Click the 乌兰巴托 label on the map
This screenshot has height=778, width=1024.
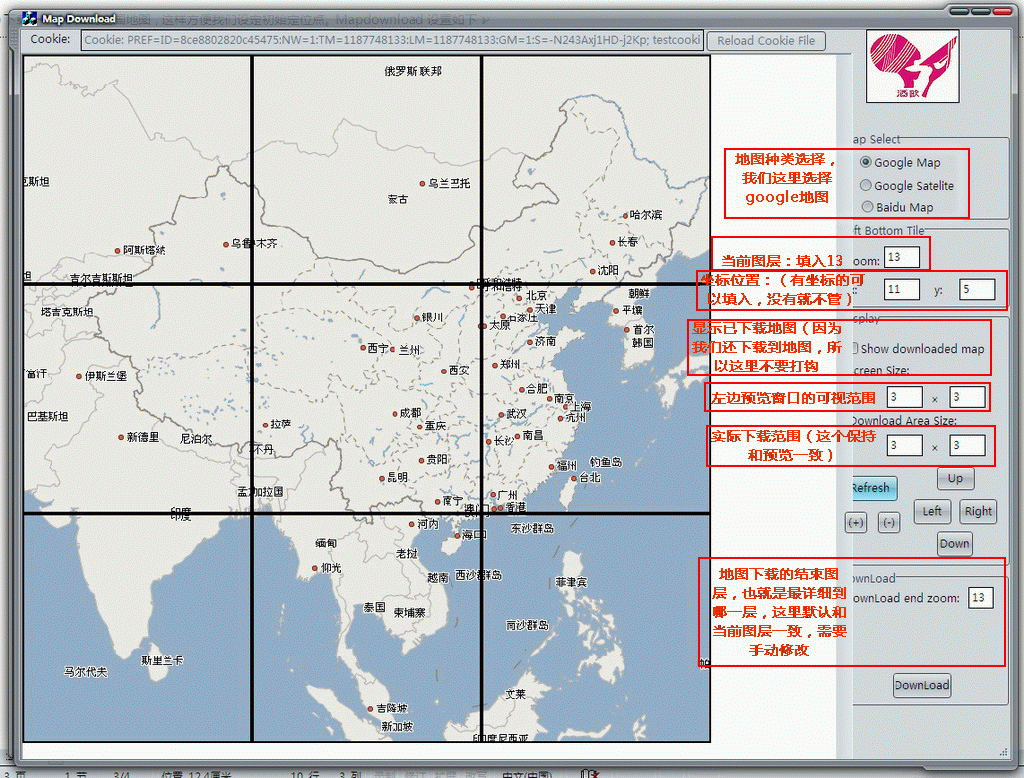449,184
